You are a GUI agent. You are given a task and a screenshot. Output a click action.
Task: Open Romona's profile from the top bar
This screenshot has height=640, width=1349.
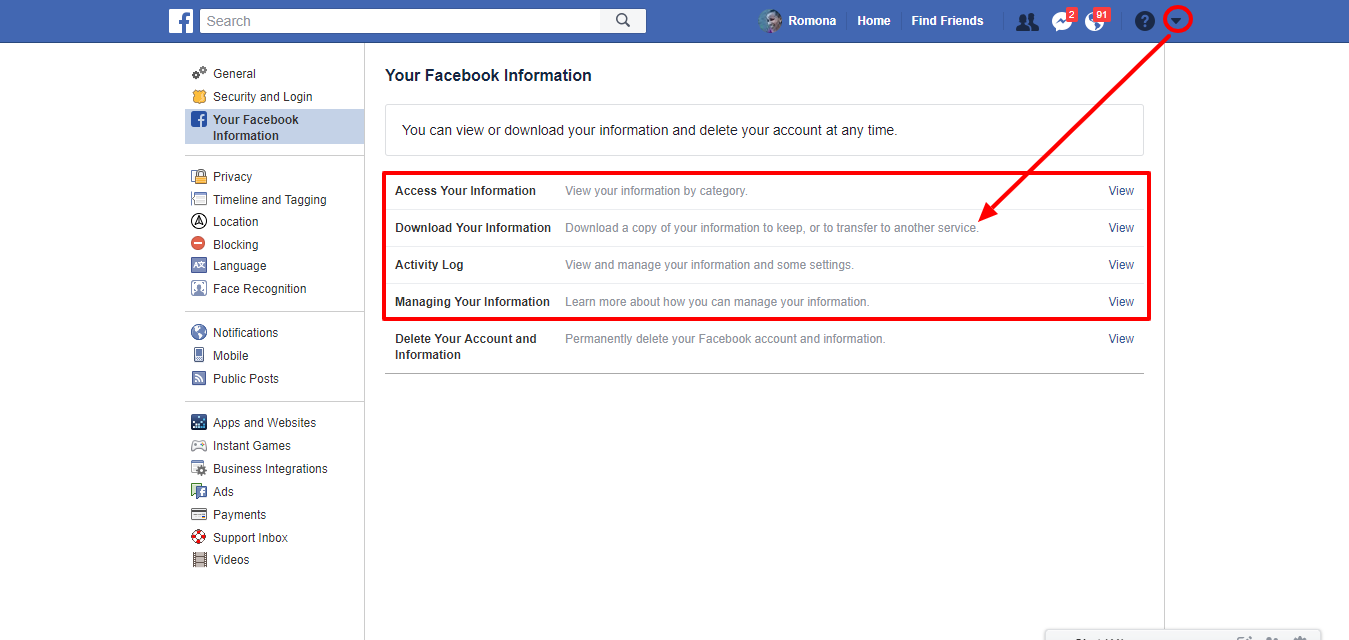point(798,21)
